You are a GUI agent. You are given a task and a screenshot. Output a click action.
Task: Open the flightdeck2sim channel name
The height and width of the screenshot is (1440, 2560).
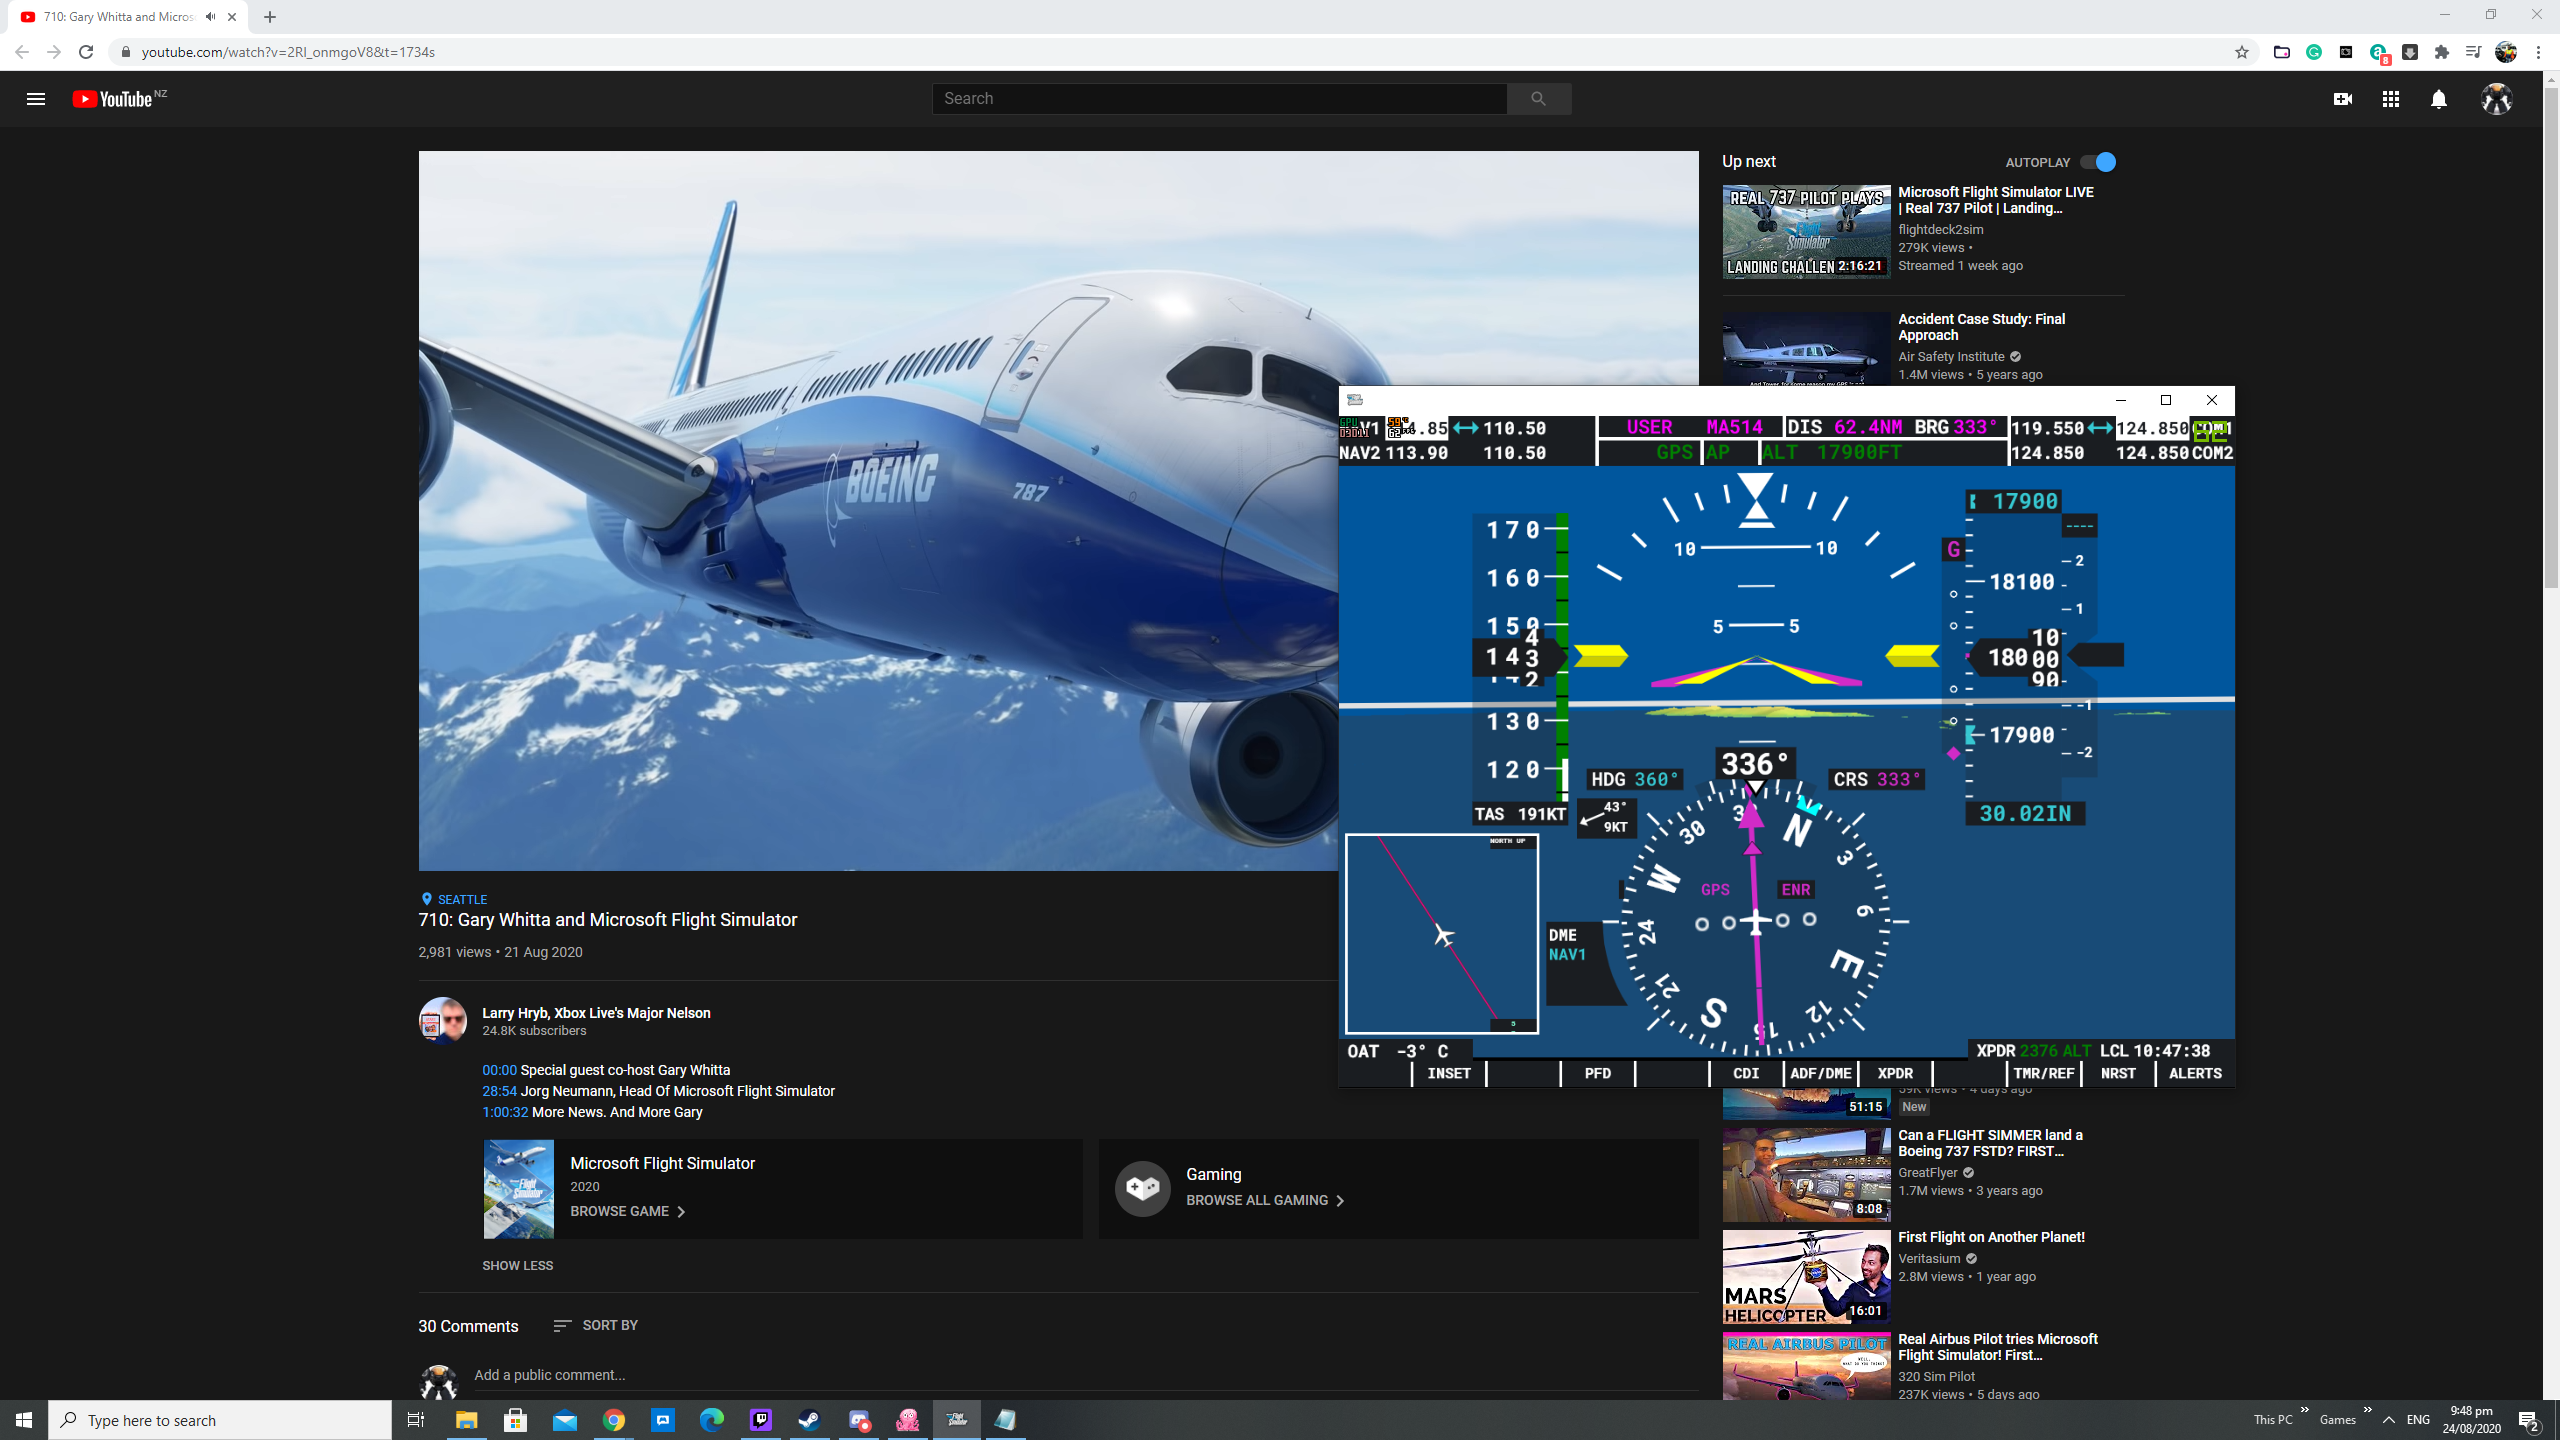[x=1940, y=230]
